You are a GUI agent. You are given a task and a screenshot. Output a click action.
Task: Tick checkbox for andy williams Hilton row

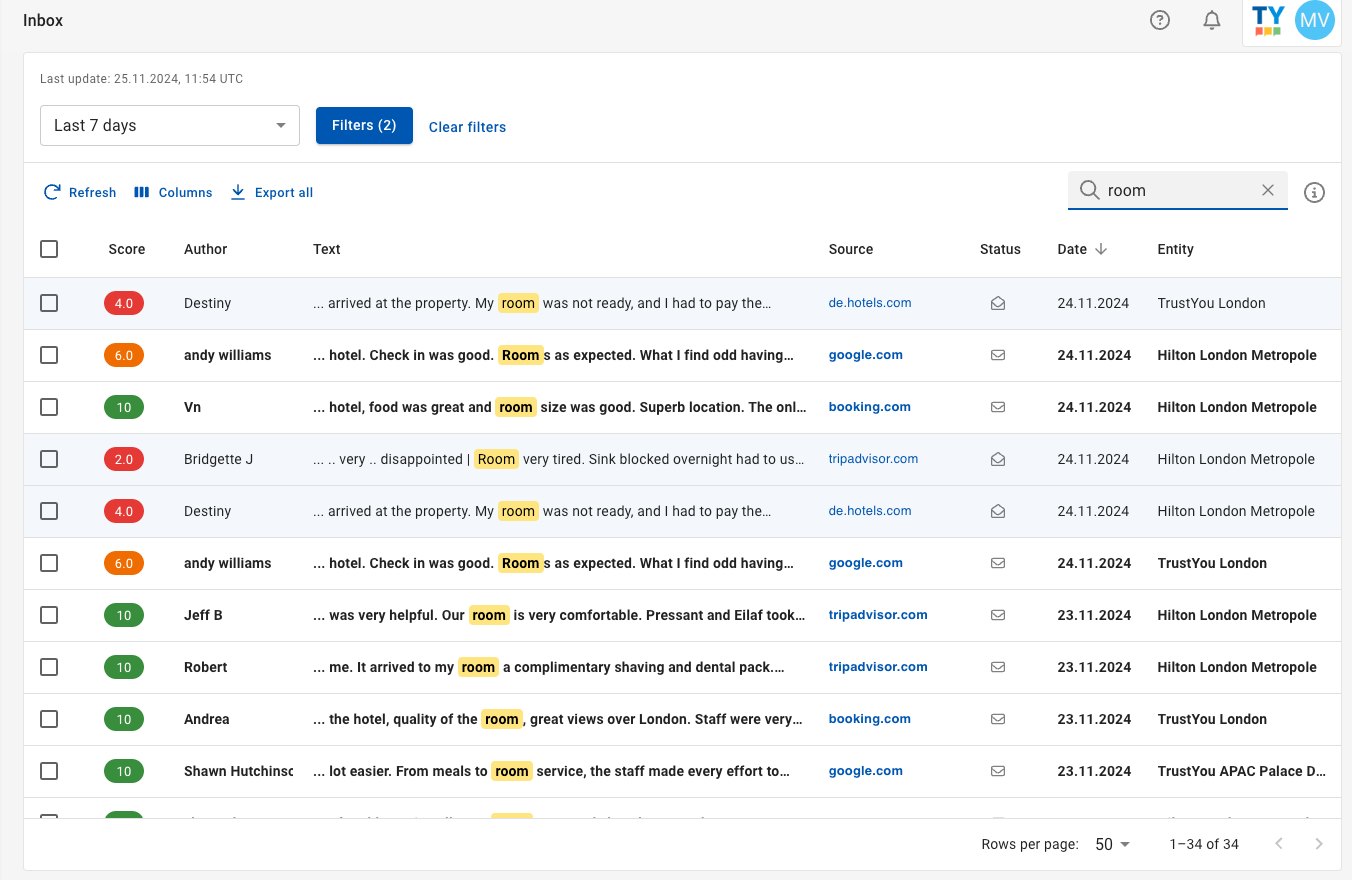coord(49,355)
